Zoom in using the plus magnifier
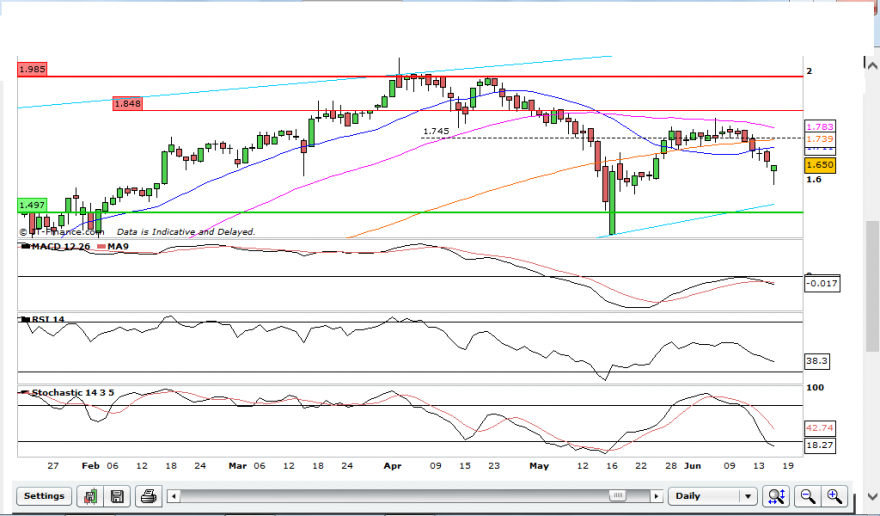Viewport: 880px width, 516px height. pos(835,496)
